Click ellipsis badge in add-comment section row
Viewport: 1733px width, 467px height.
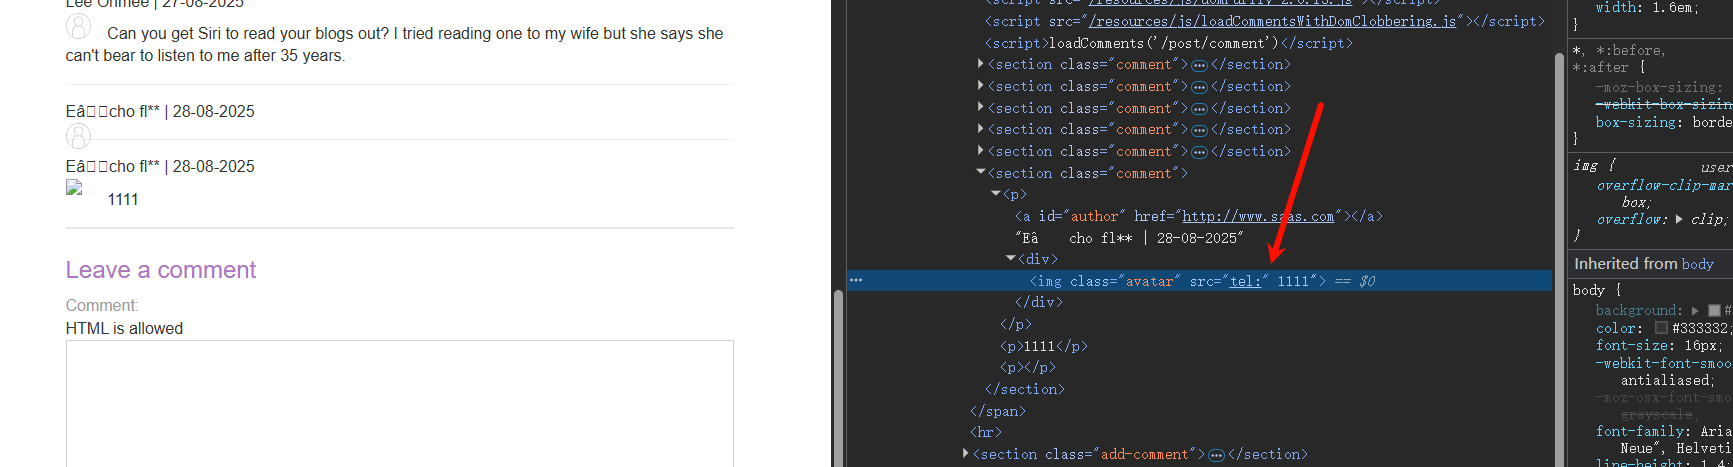[x=1216, y=455]
